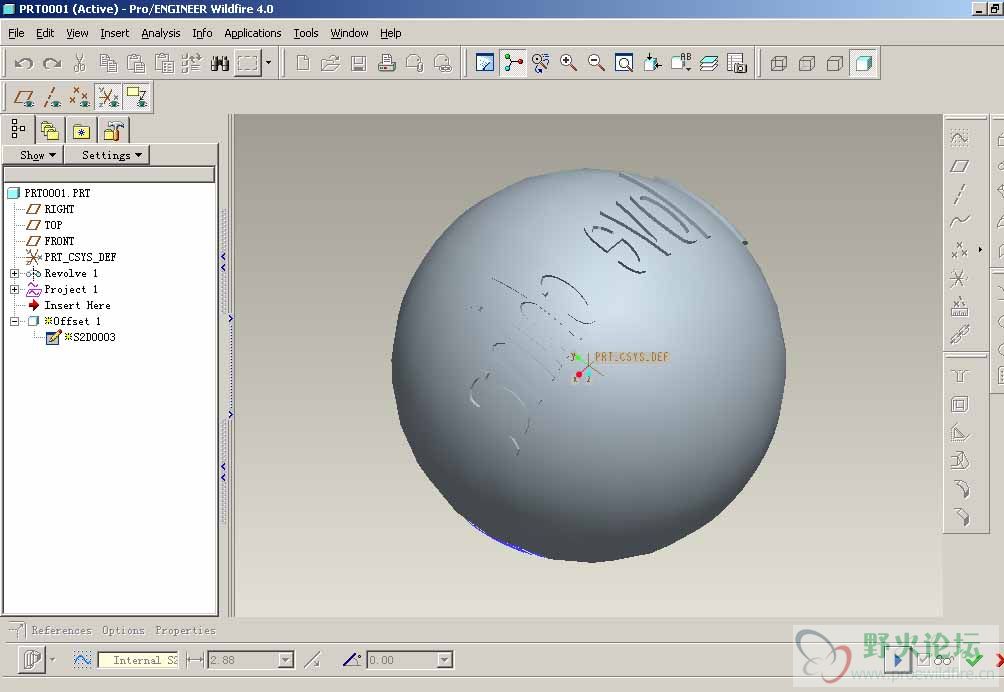Click the Undo icon in the toolbar
This screenshot has height=692, width=1004.
pyautogui.click(x=24, y=63)
